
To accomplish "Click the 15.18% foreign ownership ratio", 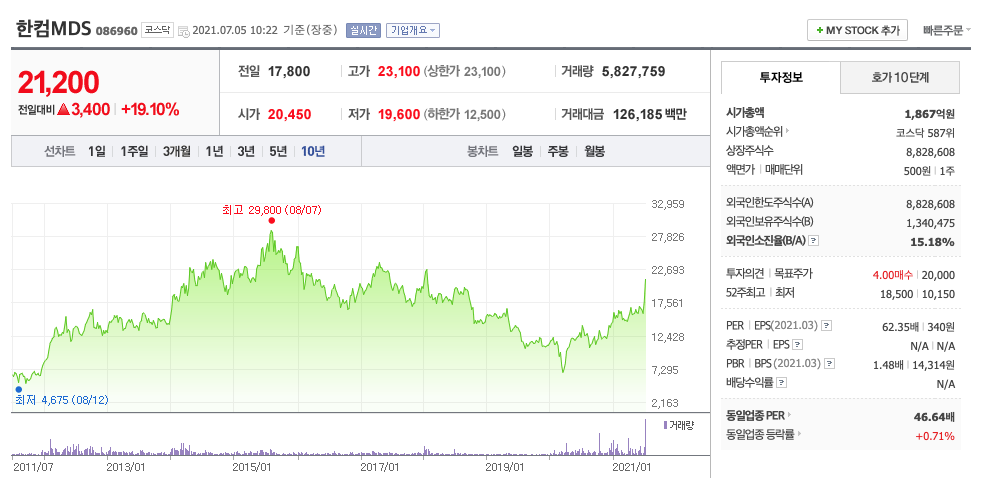I will click(x=933, y=241).
